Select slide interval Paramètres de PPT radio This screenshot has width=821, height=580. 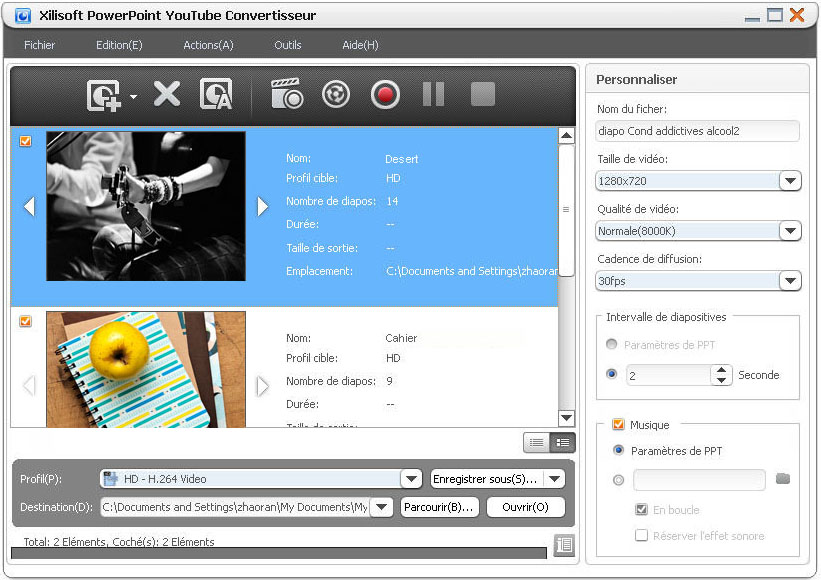[x=612, y=344]
